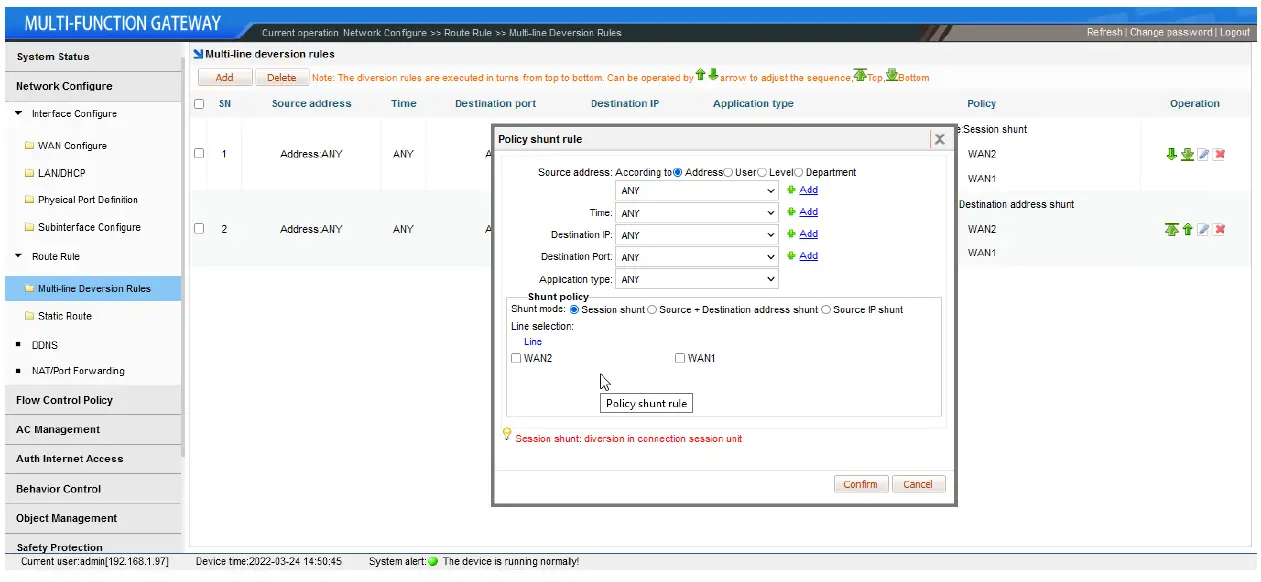Click red delete icon for rule 2
The image size is (1261, 582).
click(x=1219, y=229)
